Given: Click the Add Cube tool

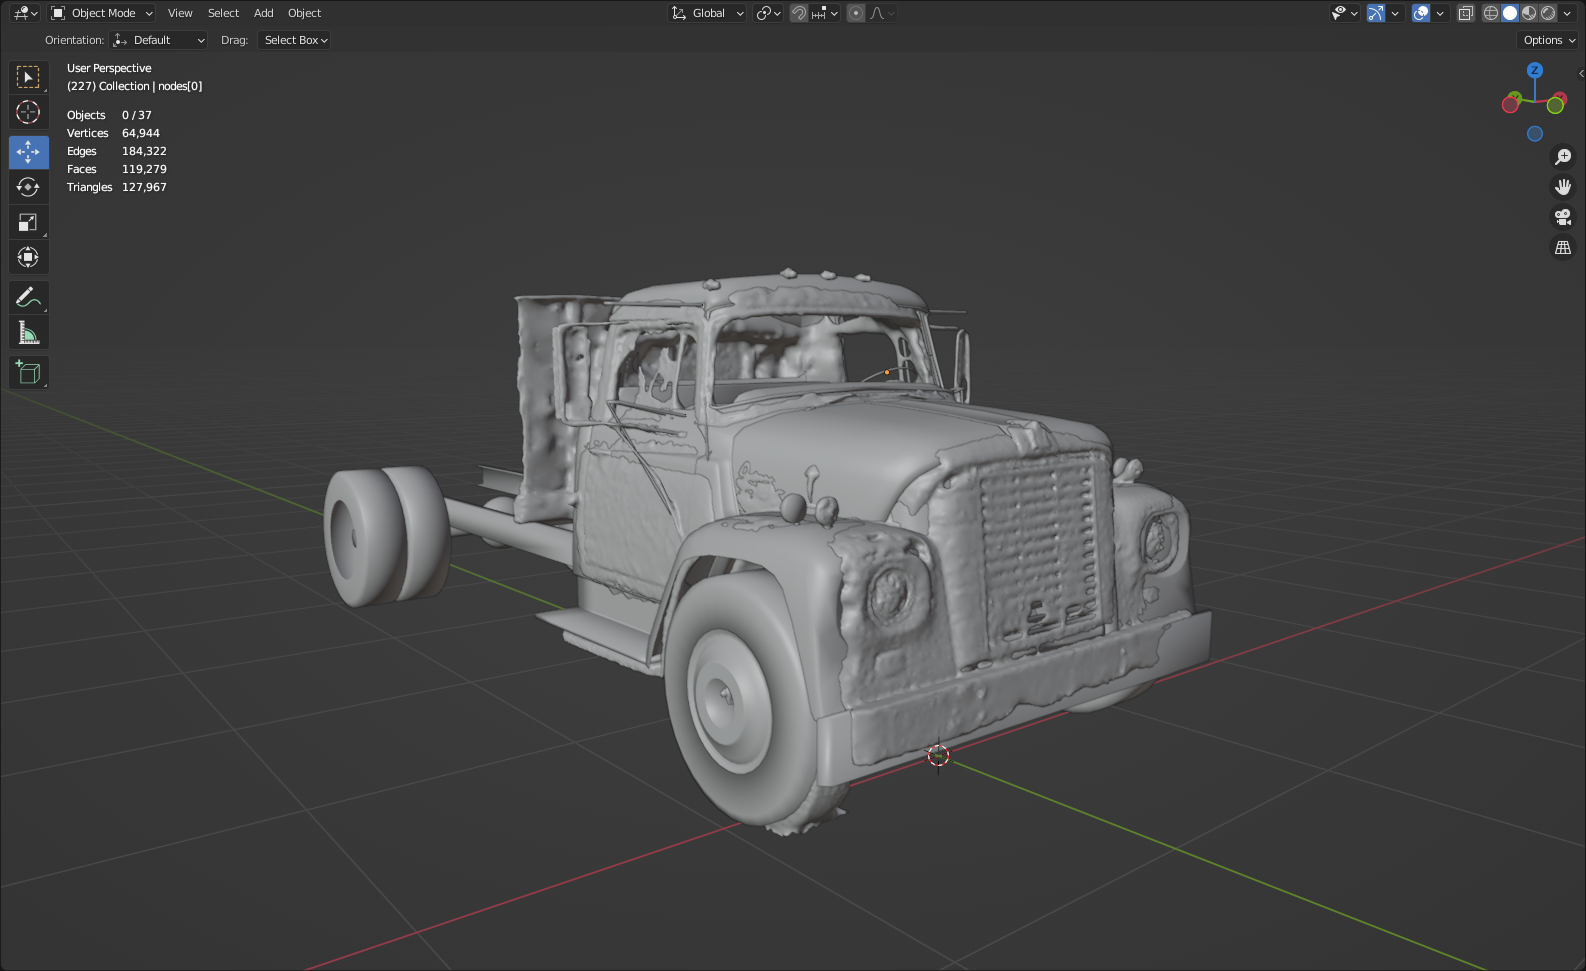Looking at the screenshot, I should (28, 373).
